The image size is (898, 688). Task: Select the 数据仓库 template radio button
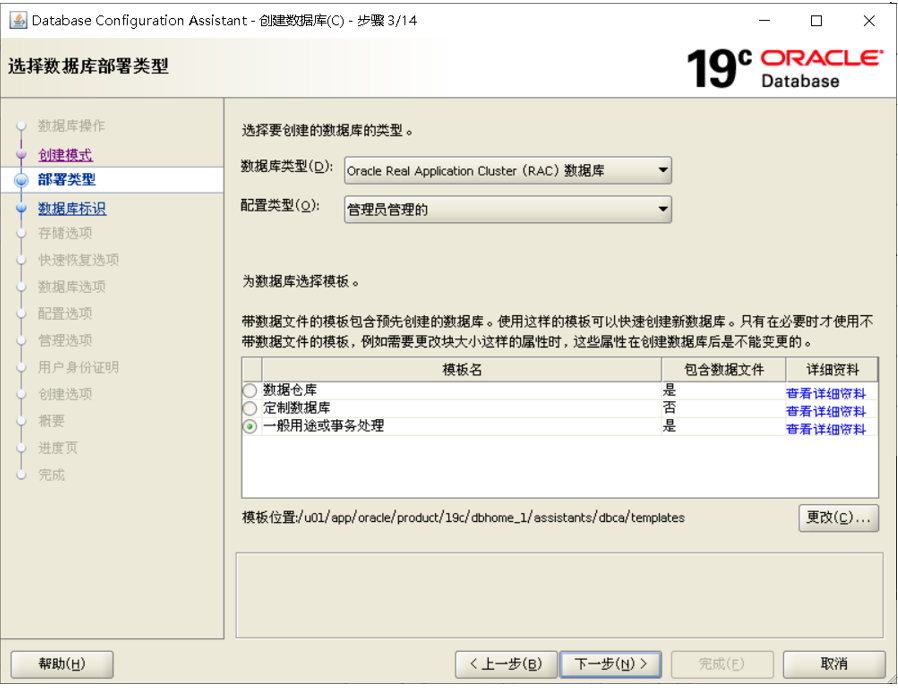click(248, 390)
